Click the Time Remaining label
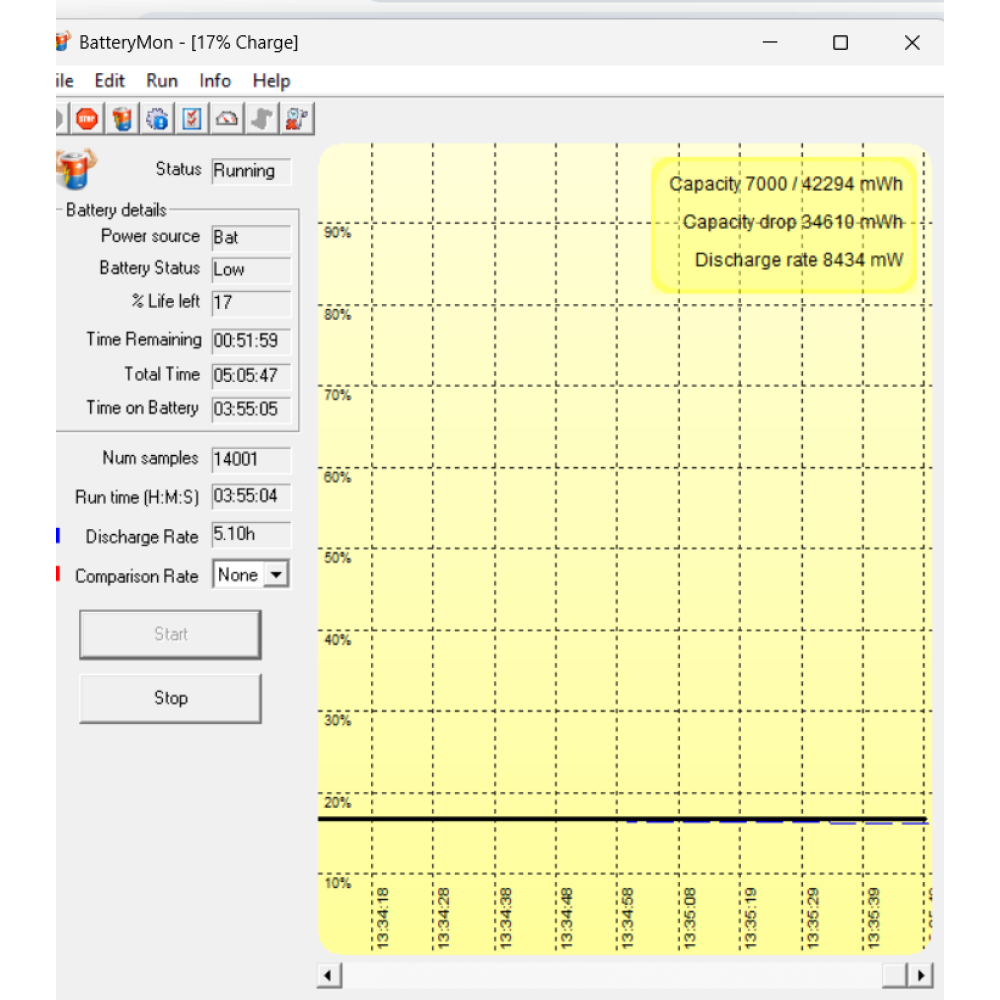The height and width of the screenshot is (1000, 1000). 144,339
